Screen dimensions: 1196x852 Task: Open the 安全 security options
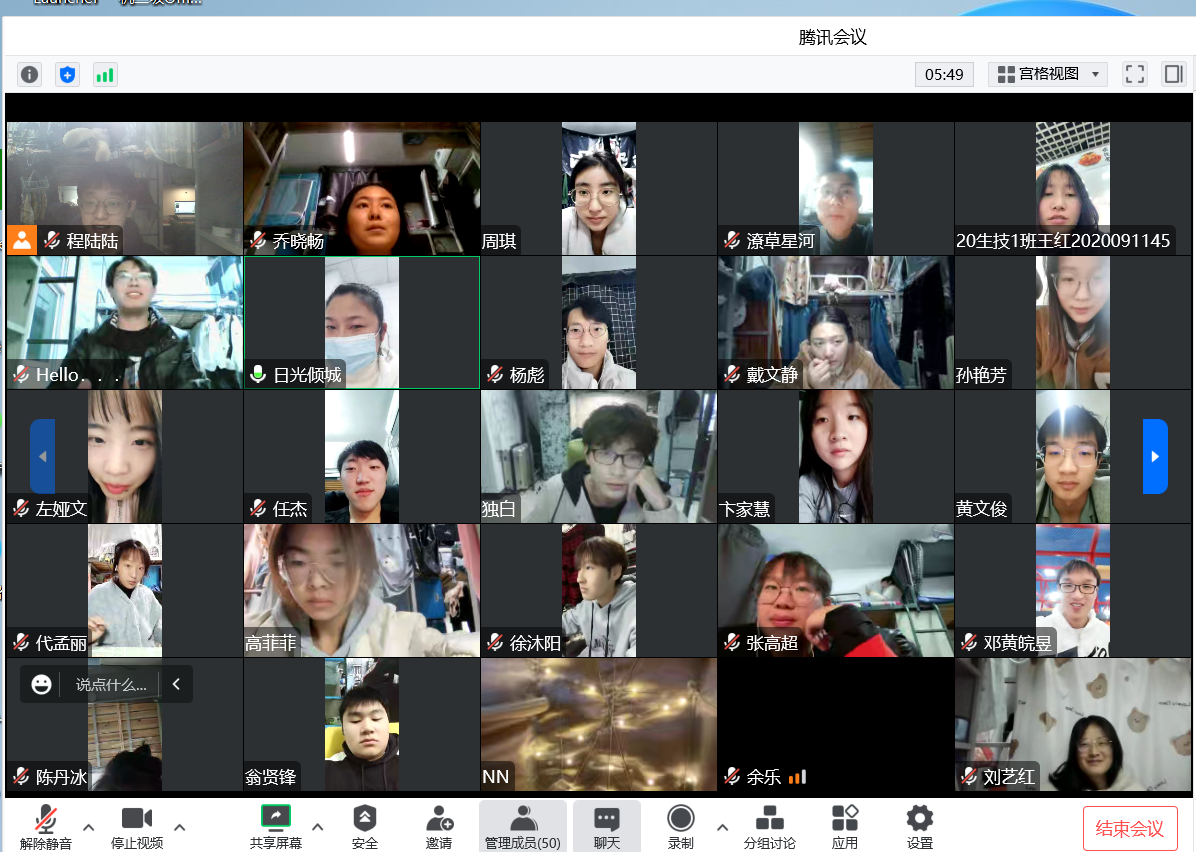(x=365, y=827)
